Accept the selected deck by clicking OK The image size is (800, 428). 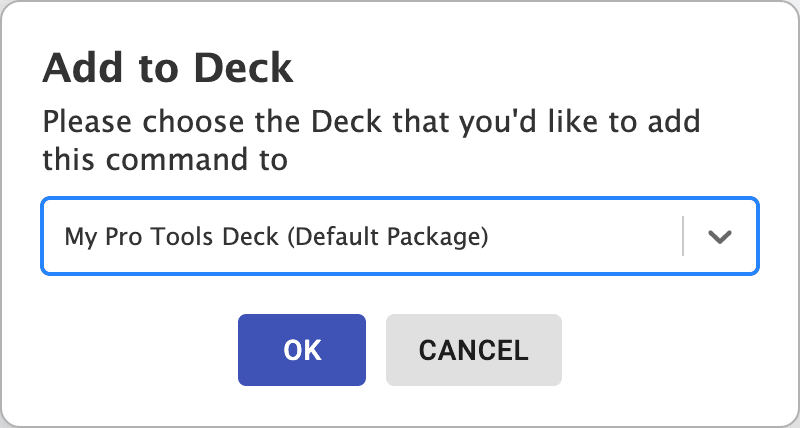pos(302,350)
